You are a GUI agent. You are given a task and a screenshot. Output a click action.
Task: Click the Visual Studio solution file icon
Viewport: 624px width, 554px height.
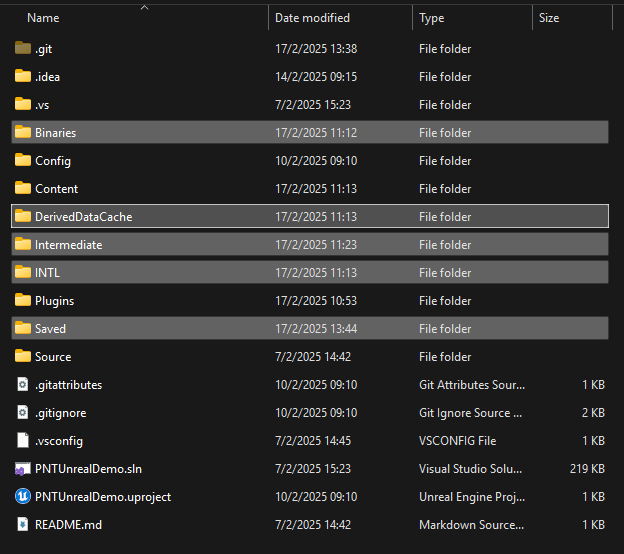click(23, 469)
